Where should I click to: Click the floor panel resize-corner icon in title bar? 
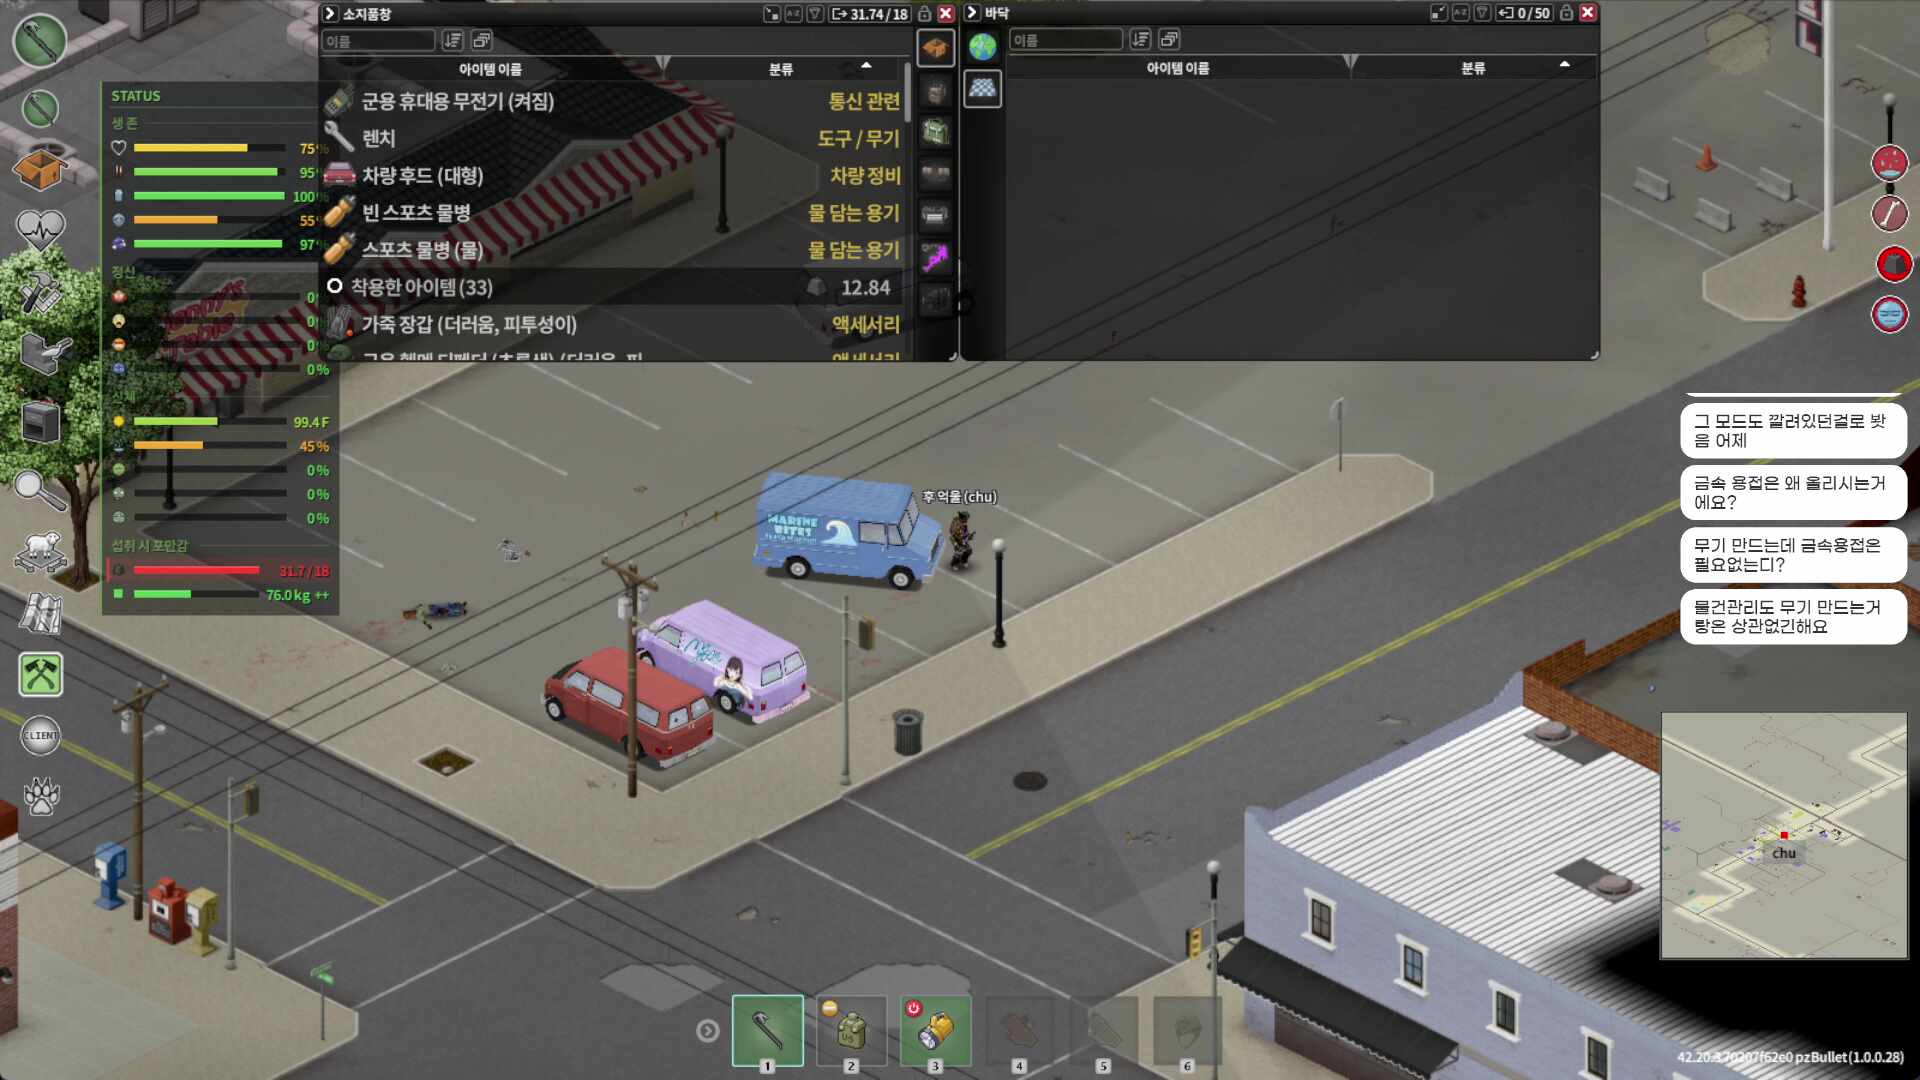[1439, 13]
